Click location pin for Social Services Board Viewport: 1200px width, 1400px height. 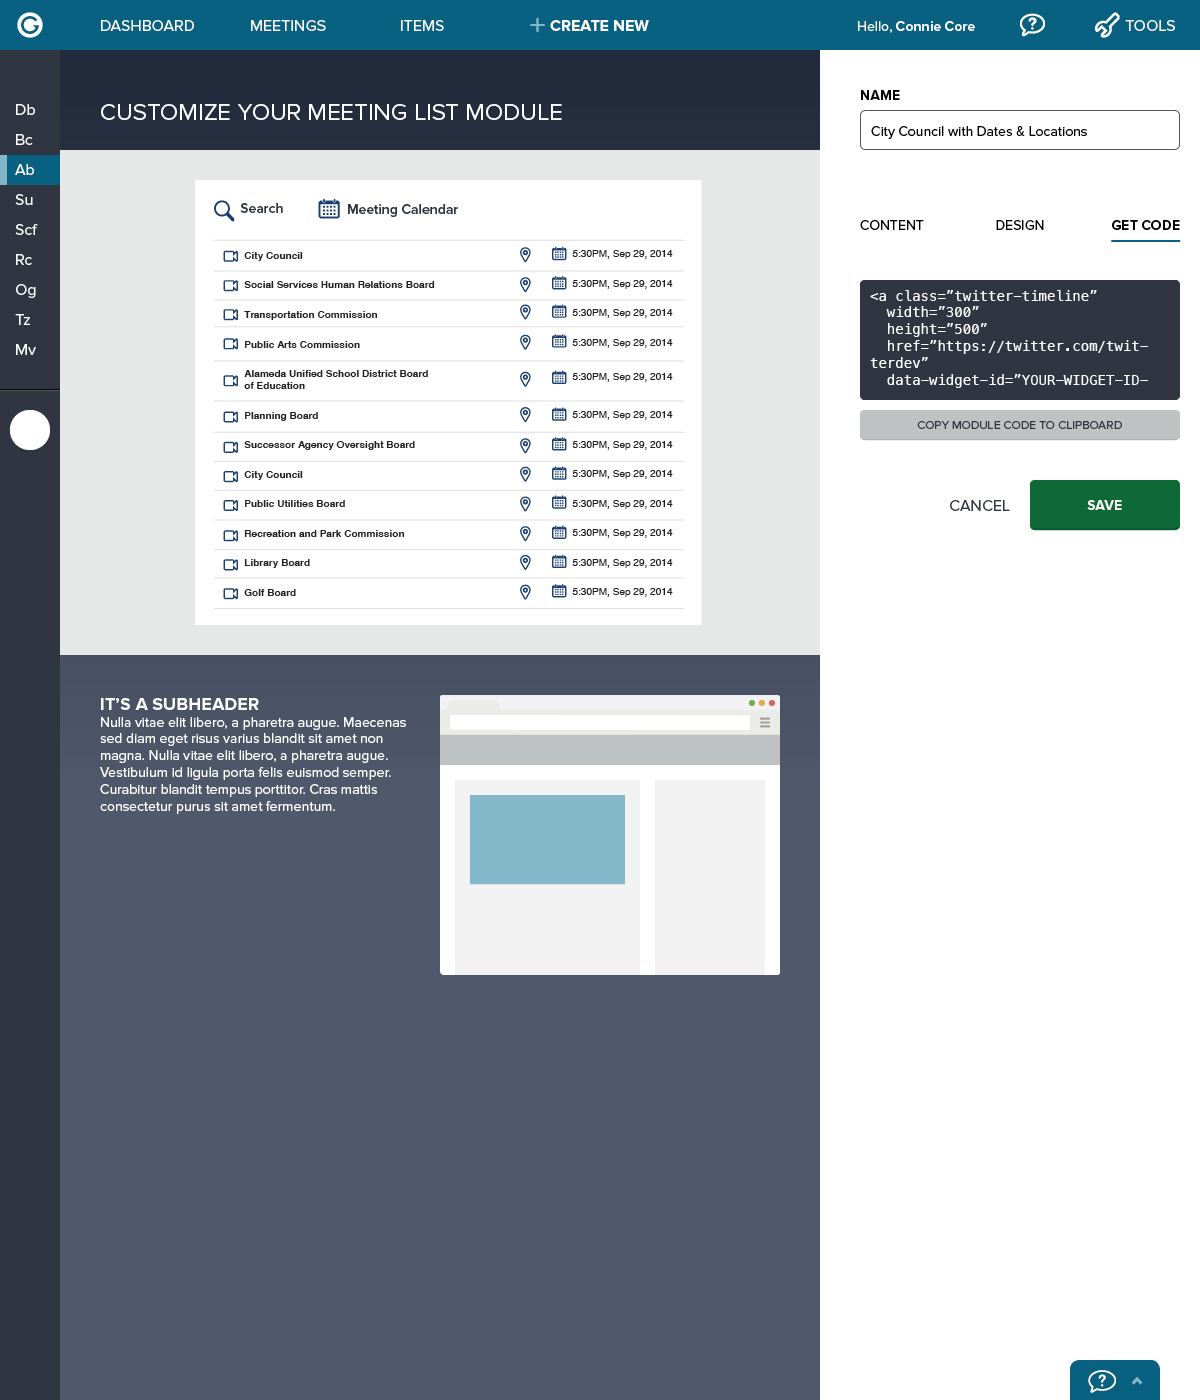click(525, 285)
